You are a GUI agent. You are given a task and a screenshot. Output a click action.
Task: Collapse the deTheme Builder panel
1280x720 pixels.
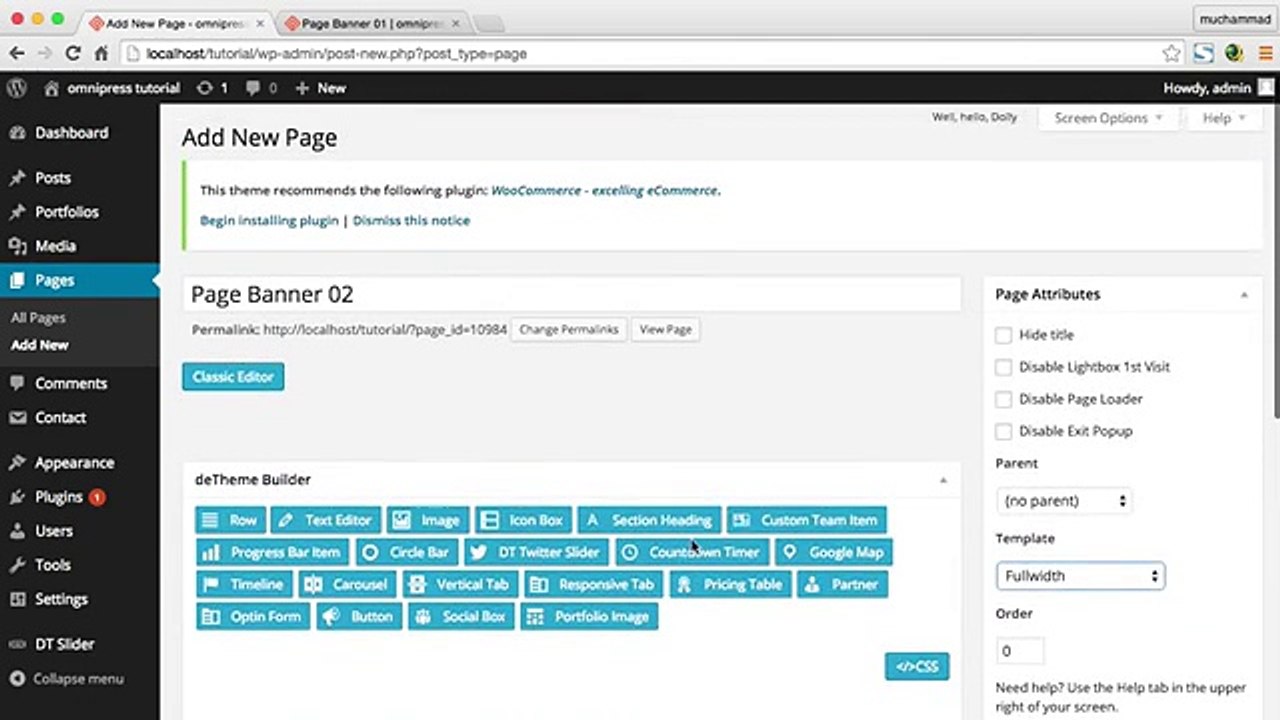pyautogui.click(x=943, y=480)
